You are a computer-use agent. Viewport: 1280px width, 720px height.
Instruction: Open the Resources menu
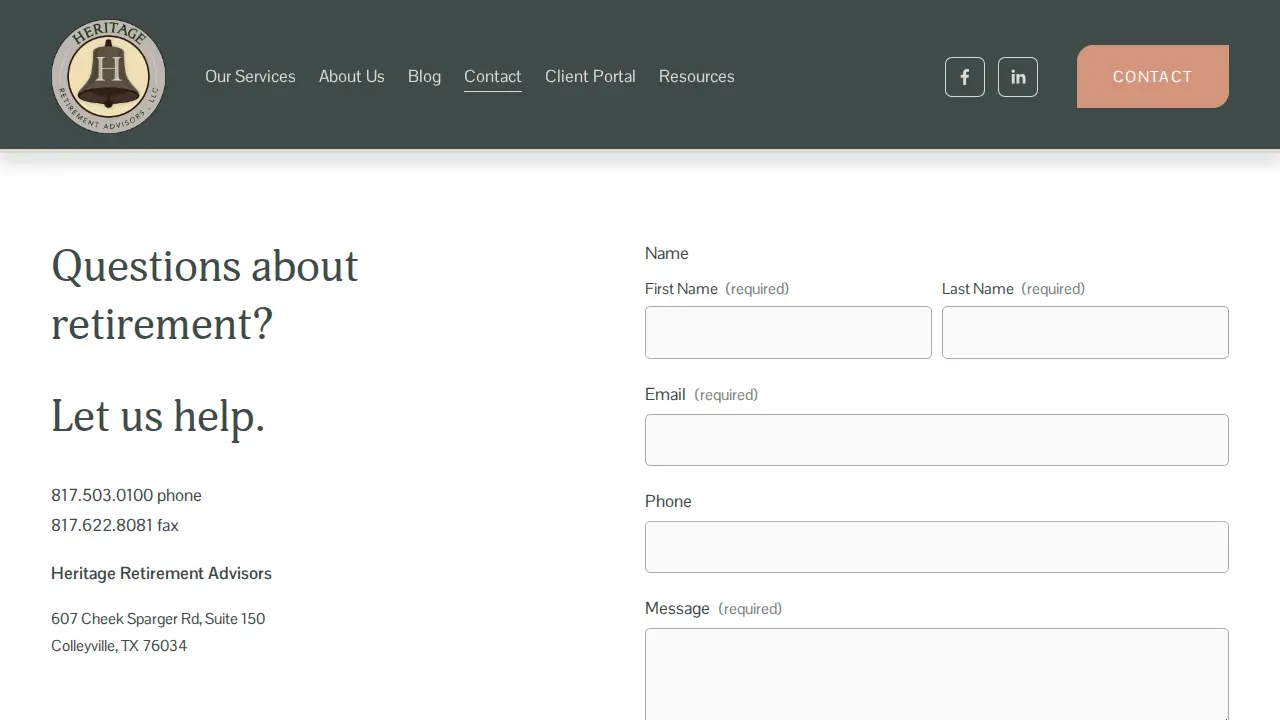pyautogui.click(x=697, y=76)
